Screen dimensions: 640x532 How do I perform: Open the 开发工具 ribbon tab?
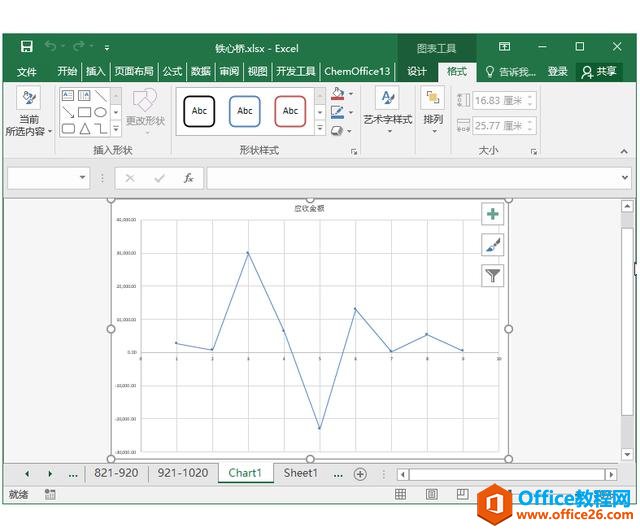pyautogui.click(x=296, y=71)
